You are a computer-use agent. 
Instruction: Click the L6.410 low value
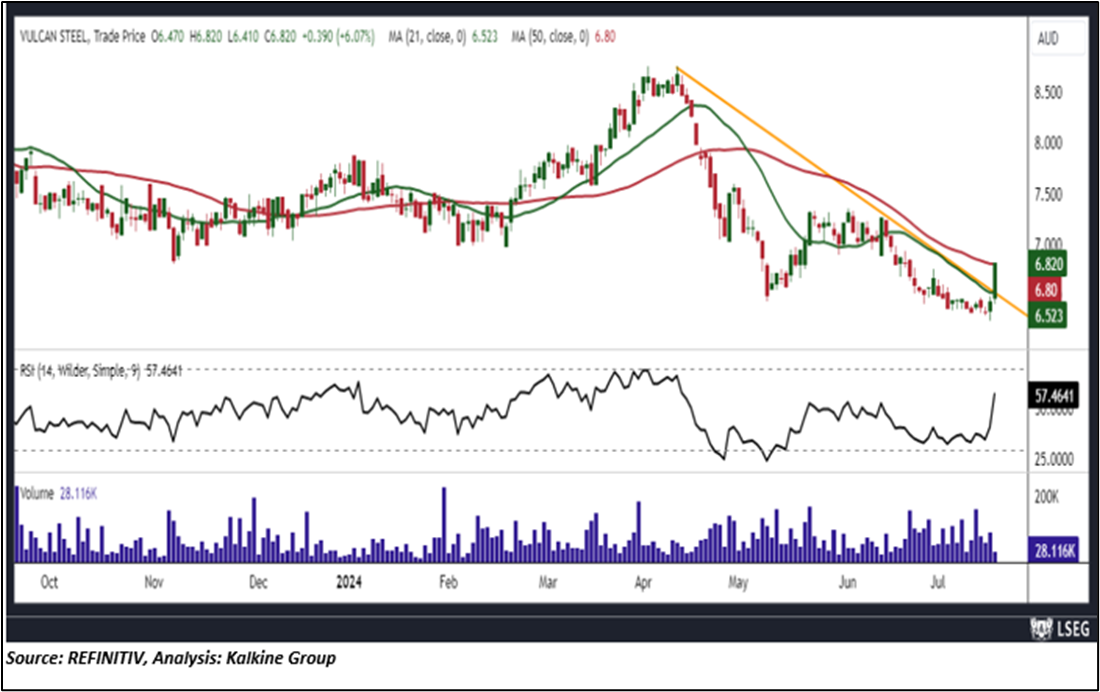click(243, 36)
